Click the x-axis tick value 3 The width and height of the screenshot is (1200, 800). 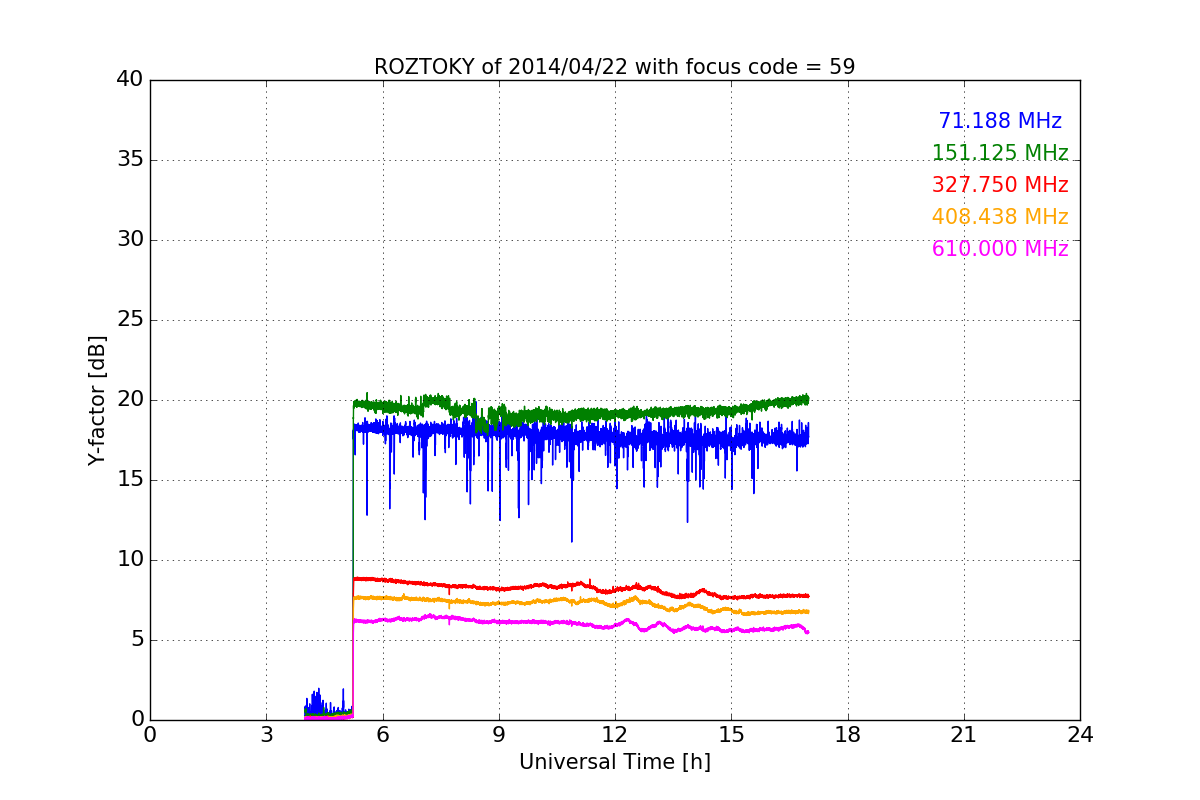coord(266,735)
